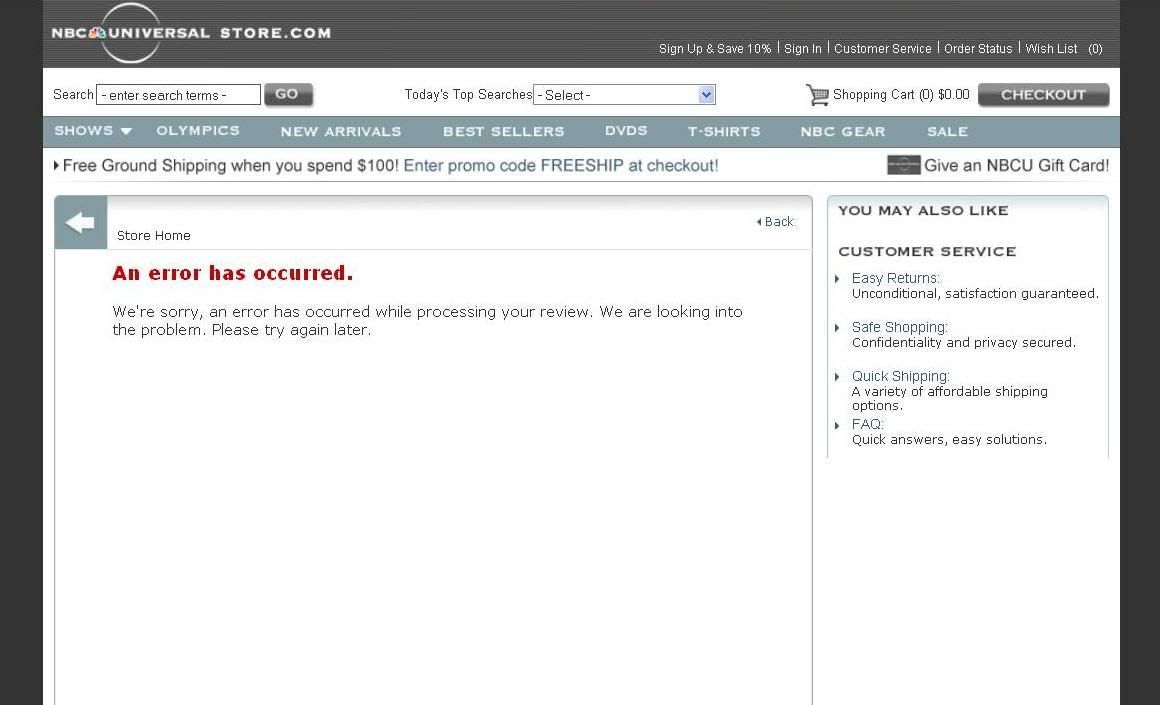Click the search terms input field
The width and height of the screenshot is (1160, 705).
click(178, 95)
